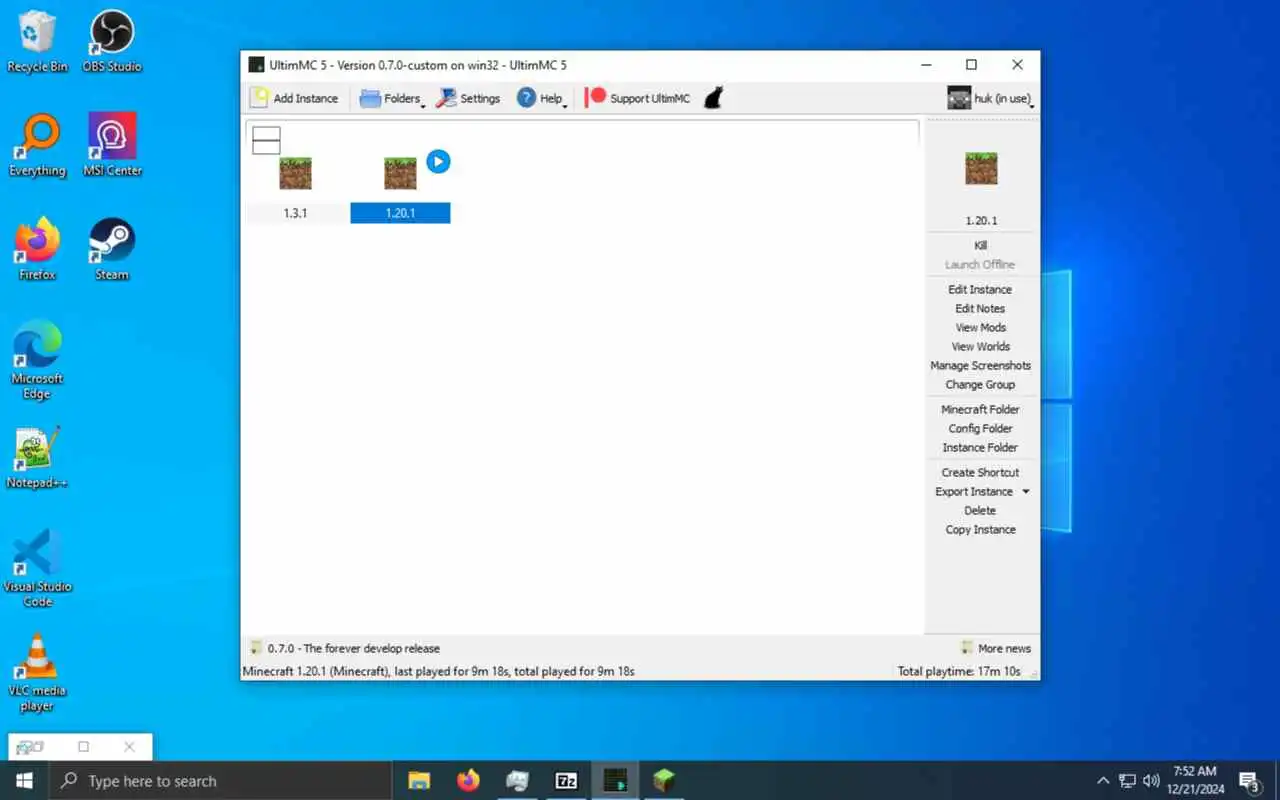Open OBS Studio desktop icon

112,42
